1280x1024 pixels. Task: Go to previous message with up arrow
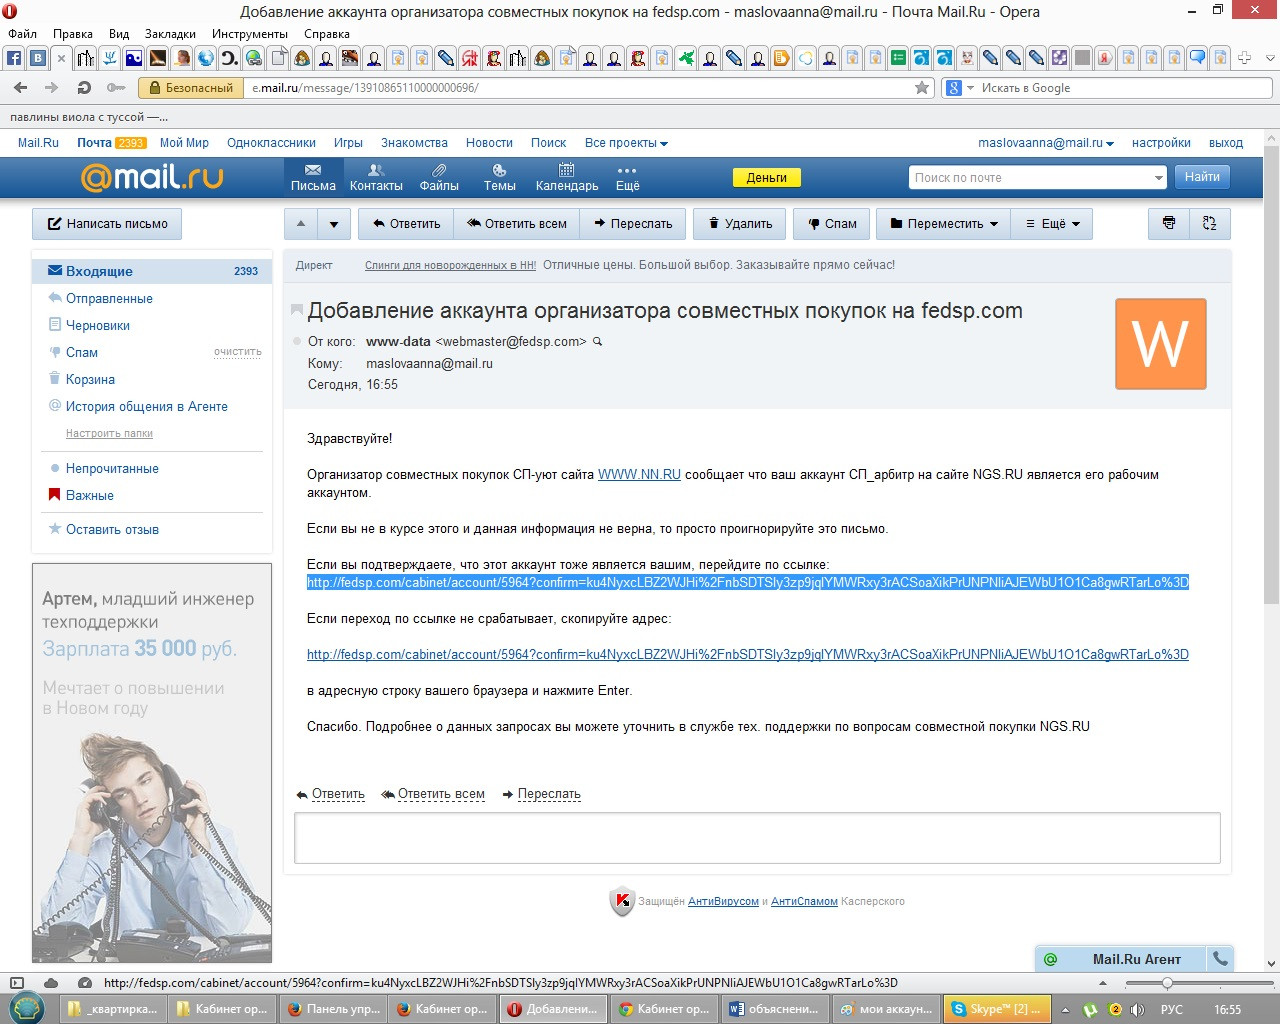point(301,223)
